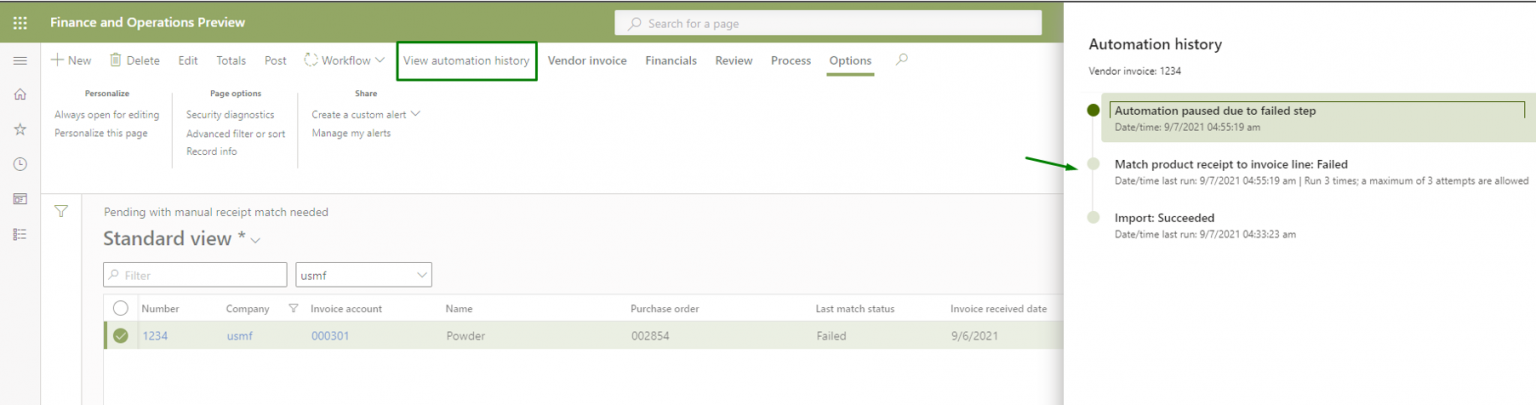Expand the hamburger navigation menu

[x=20, y=61]
